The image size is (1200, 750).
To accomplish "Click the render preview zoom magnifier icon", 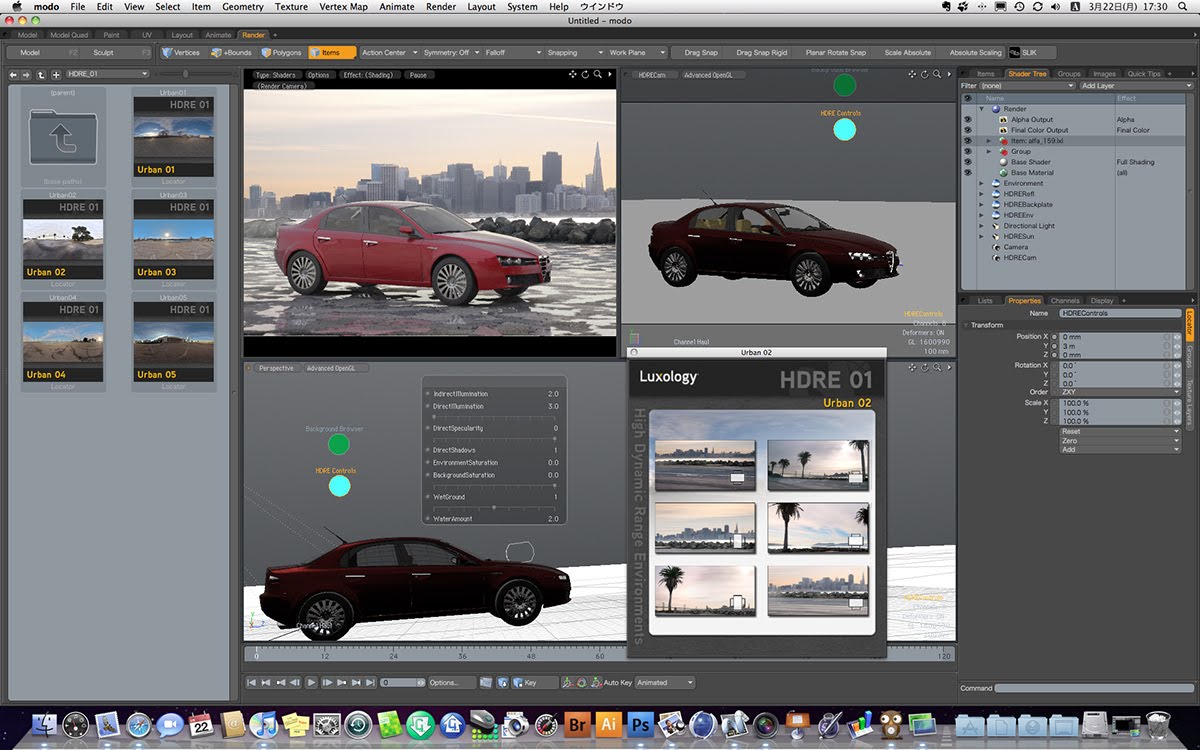I will click(x=597, y=74).
